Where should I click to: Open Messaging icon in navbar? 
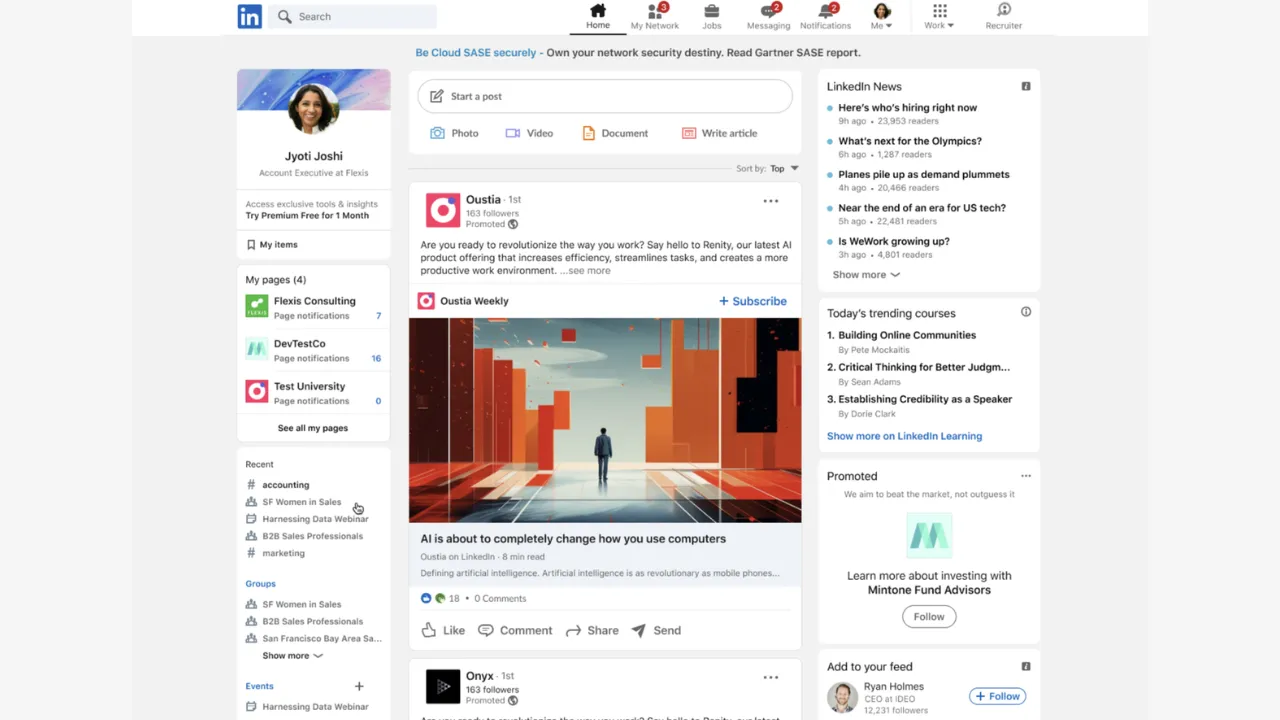[x=768, y=11]
